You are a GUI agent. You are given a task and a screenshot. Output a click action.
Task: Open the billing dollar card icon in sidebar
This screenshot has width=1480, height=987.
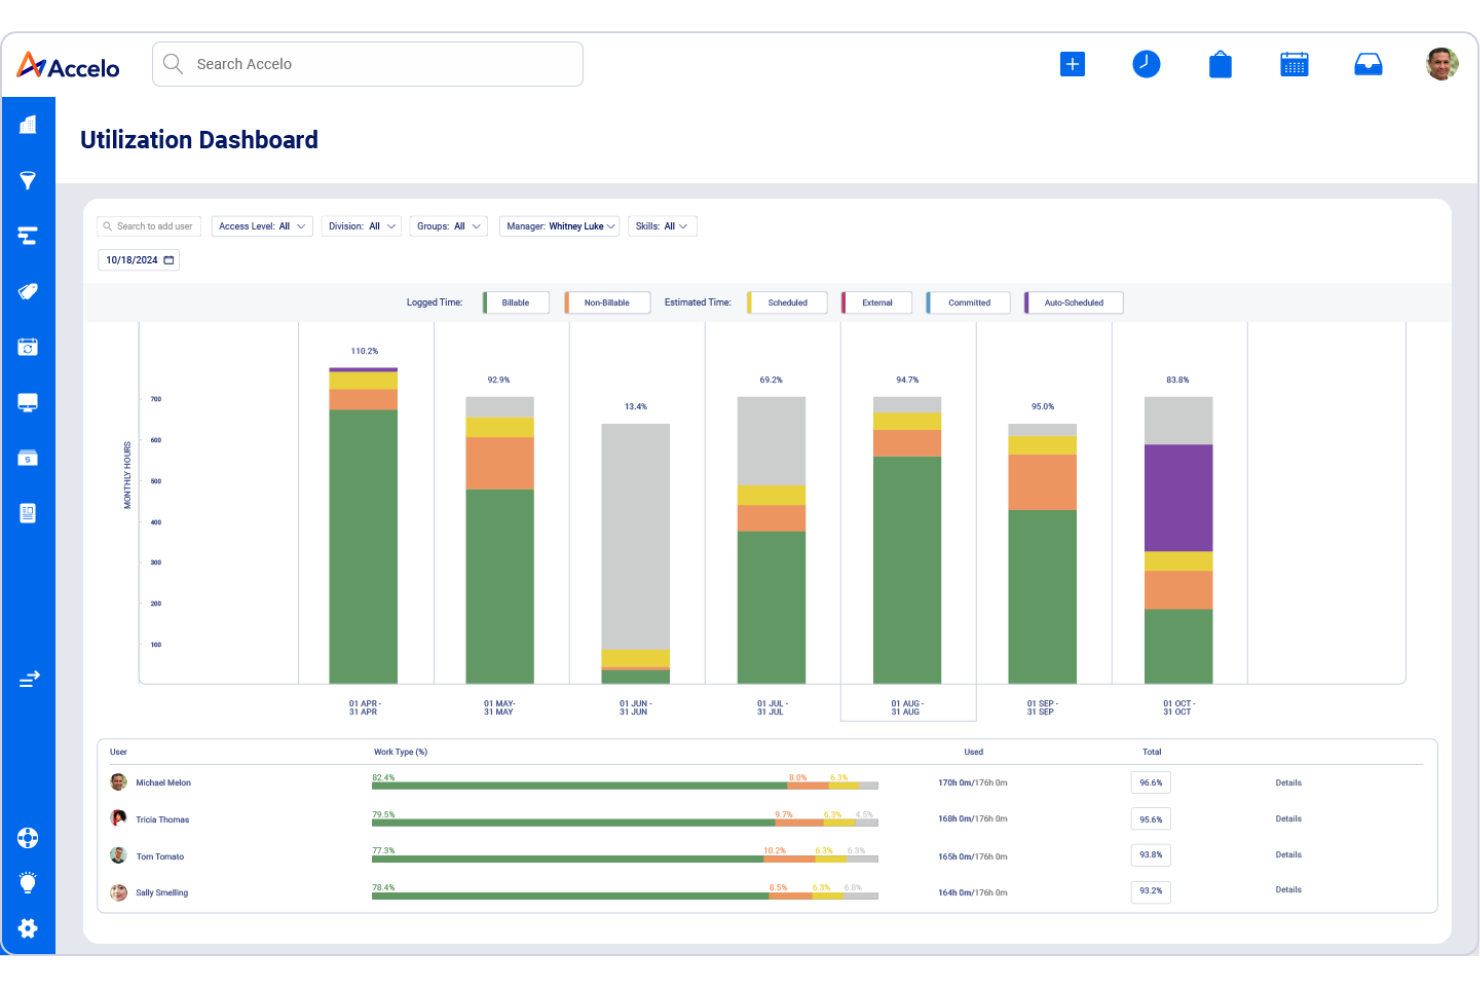(x=28, y=458)
